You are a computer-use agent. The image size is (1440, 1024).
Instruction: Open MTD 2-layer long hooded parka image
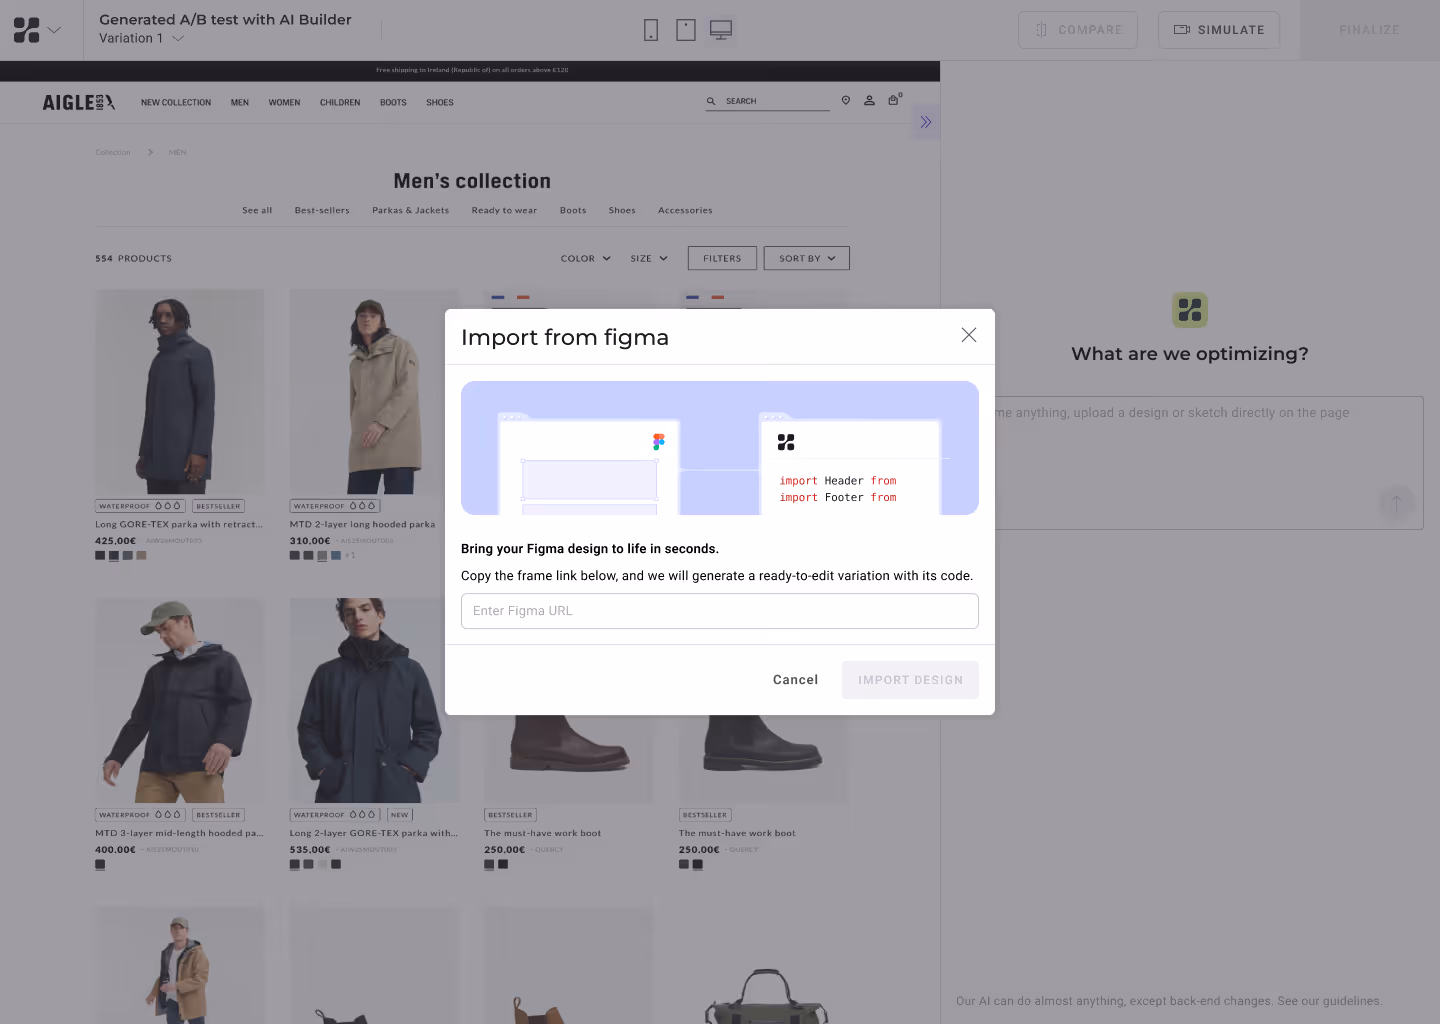[x=367, y=391]
